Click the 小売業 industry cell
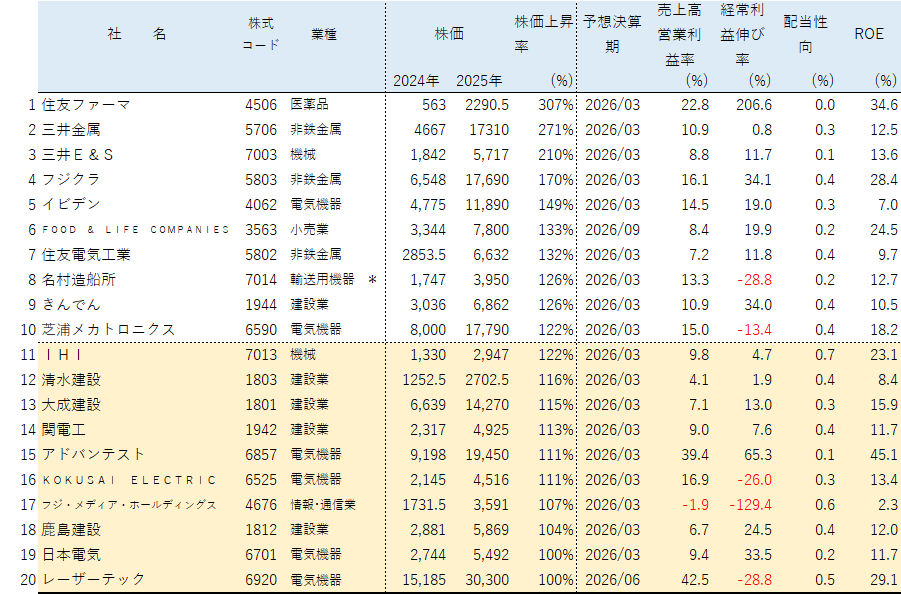This screenshot has height=594, width=901. [309, 230]
